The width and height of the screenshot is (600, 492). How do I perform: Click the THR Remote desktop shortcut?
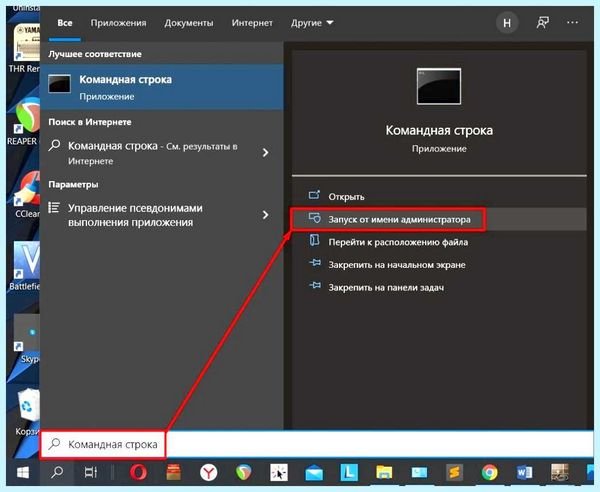click(x=25, y=48)
